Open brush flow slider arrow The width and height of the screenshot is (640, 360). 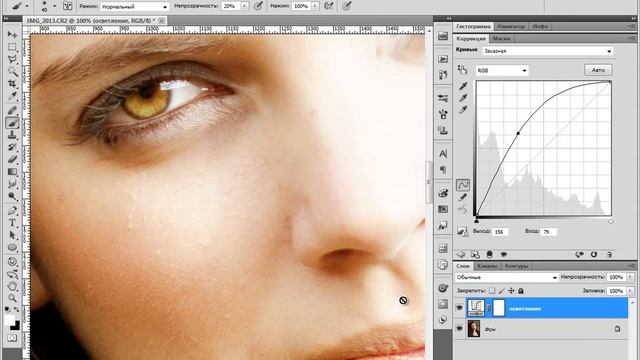pos(315,6)
